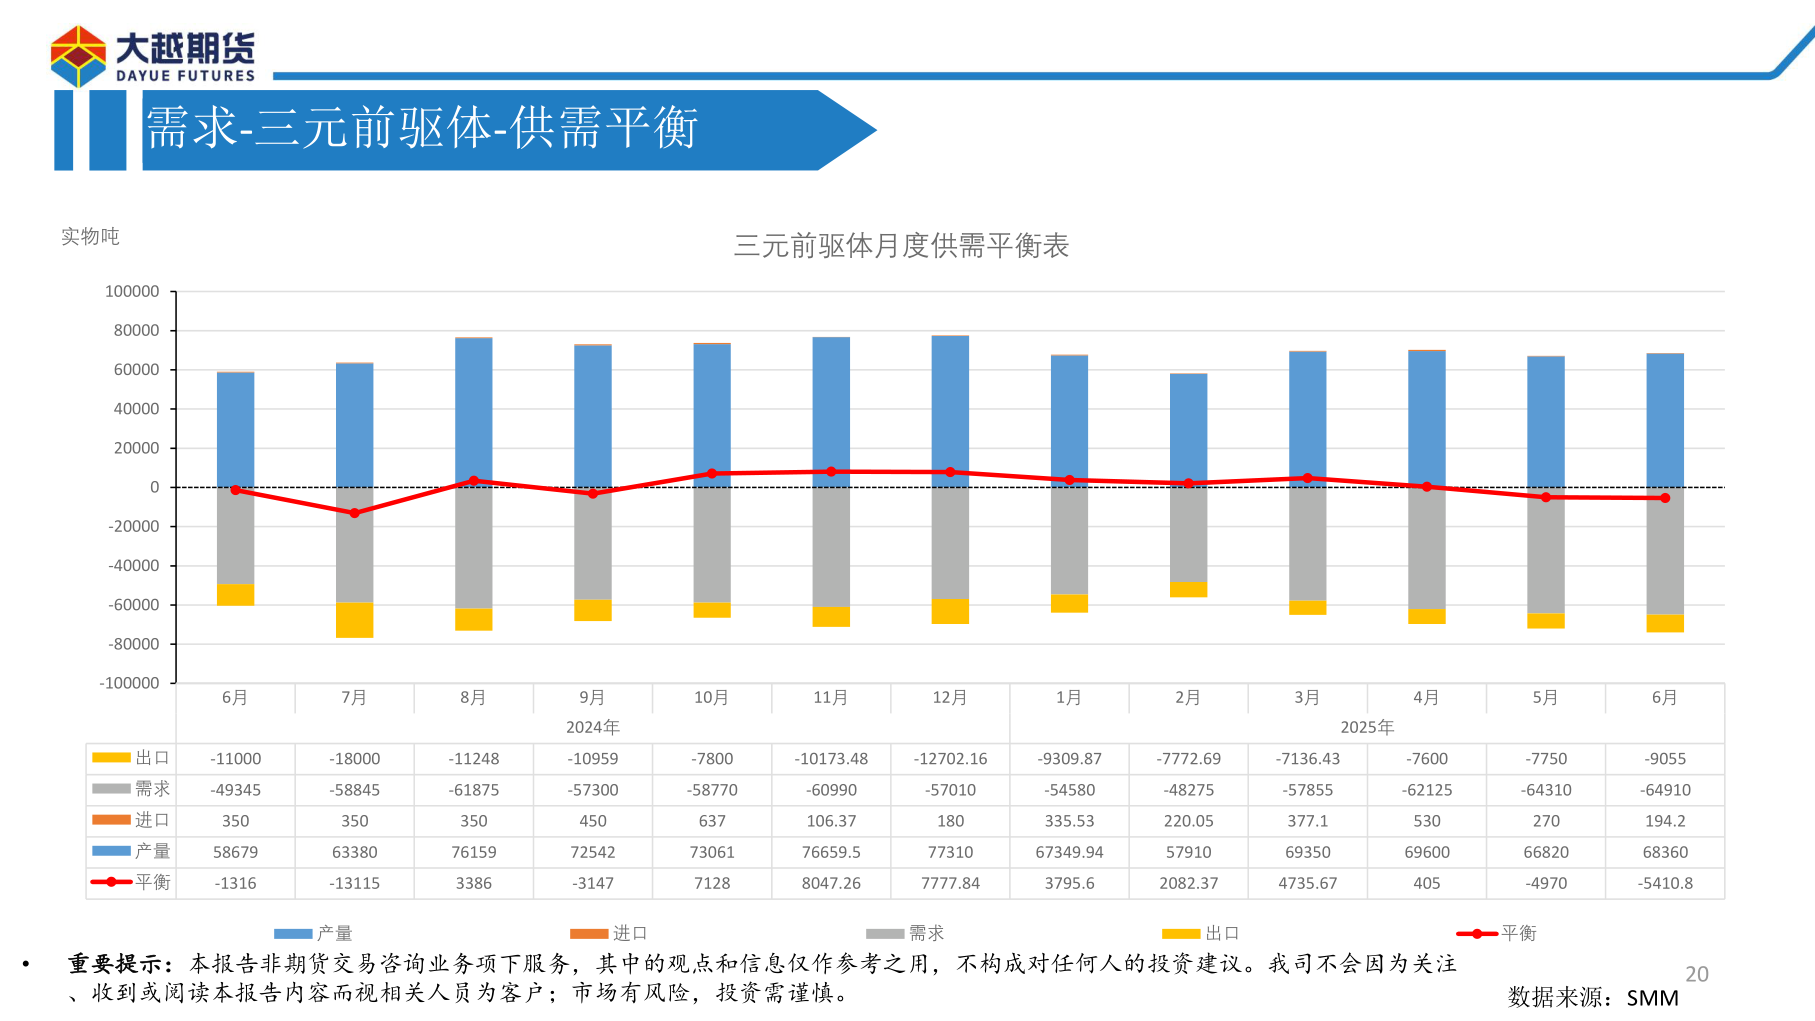Click the slide heading 需求-三元前驱体-供需平衡

click(422, 129)
